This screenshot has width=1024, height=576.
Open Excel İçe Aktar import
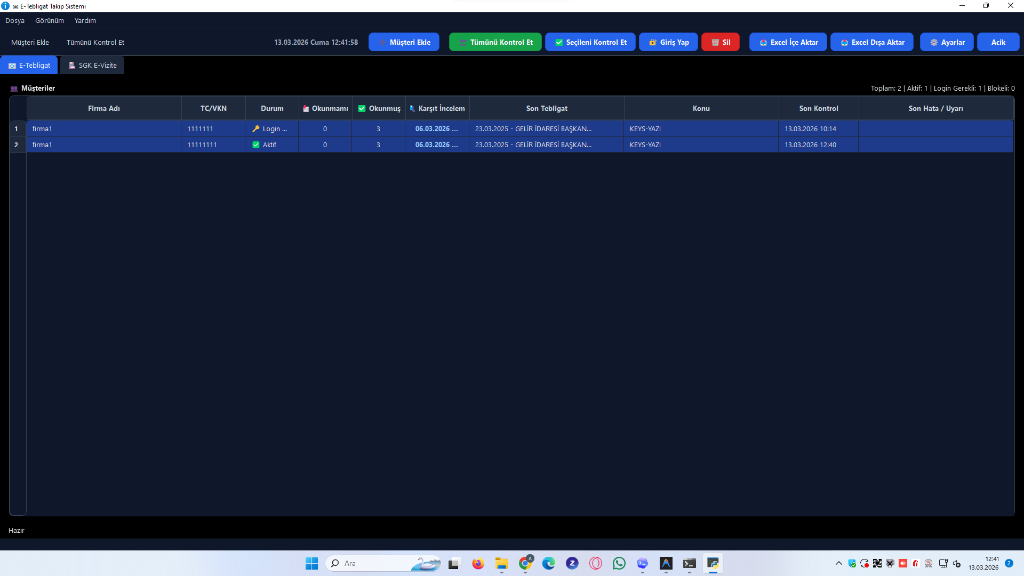[x=788, y=43]
